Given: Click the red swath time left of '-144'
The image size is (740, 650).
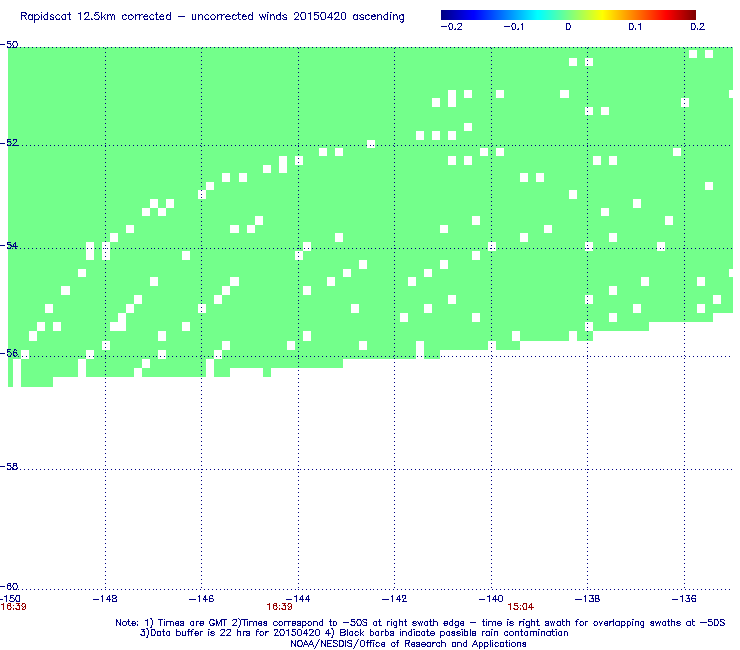Looking at the screenshot, I should 279,607.
